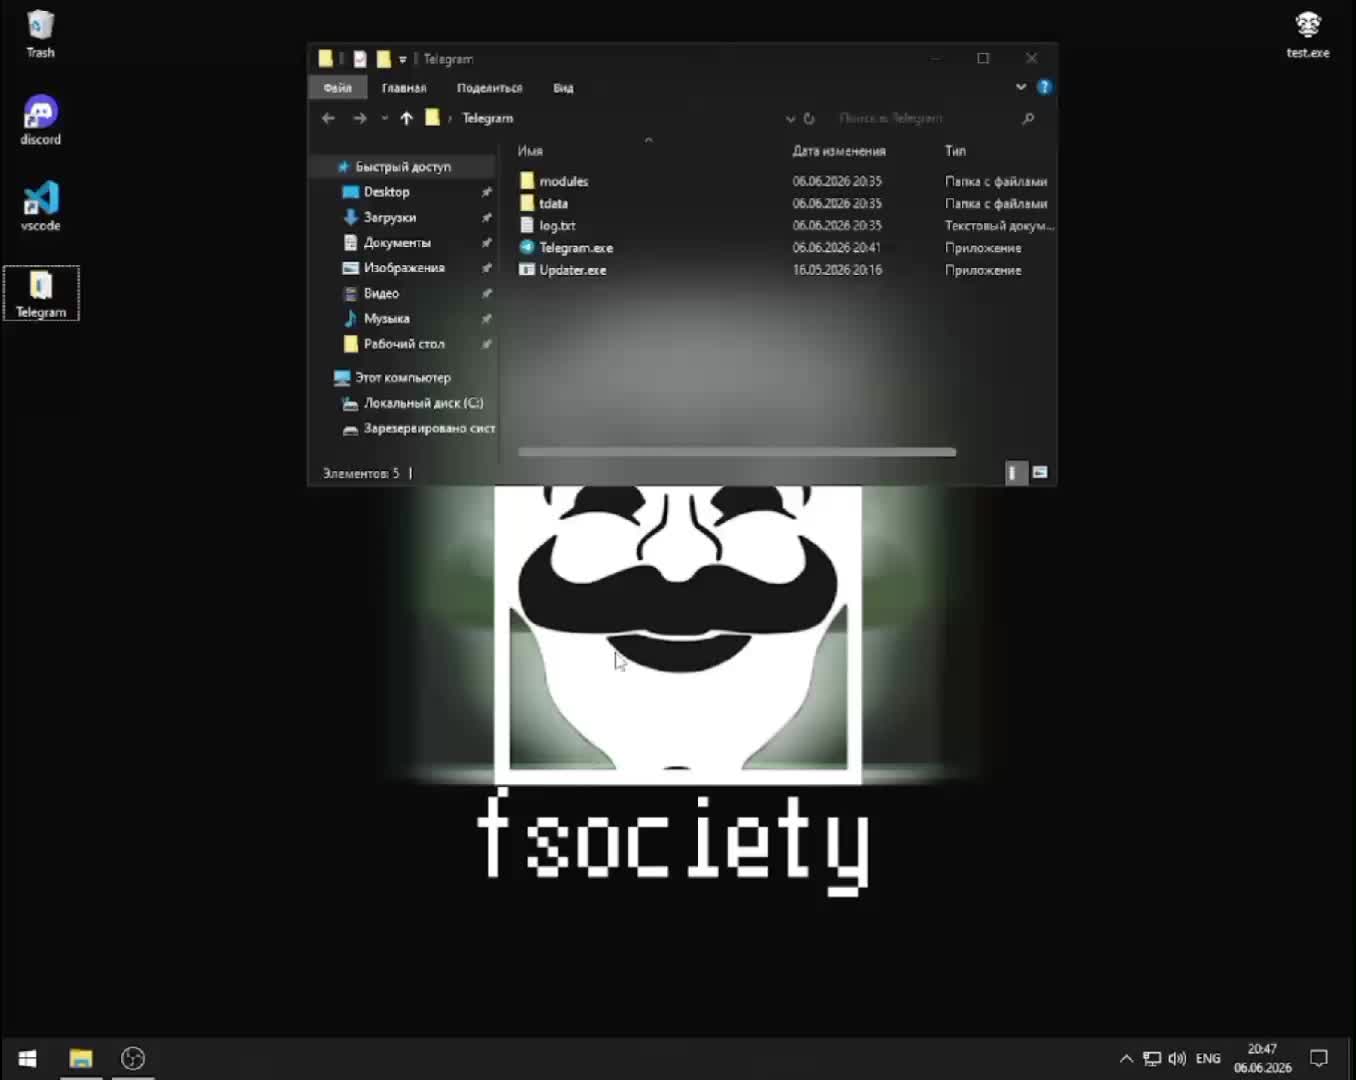Viewport: 1356px width, 1080px height.
Task: Click the New folder icon in Explorer's title bar
Action: tap(383, 59)
